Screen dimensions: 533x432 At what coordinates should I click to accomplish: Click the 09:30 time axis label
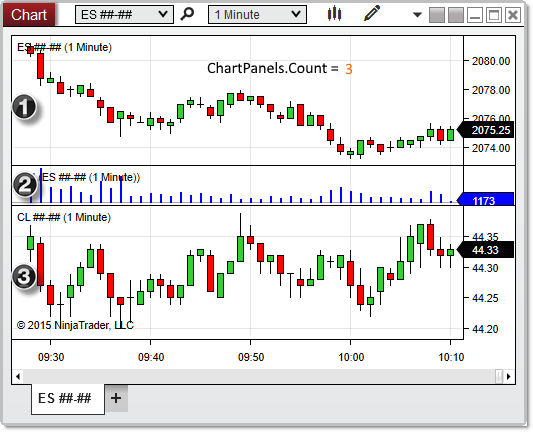[x=51, y=357]
